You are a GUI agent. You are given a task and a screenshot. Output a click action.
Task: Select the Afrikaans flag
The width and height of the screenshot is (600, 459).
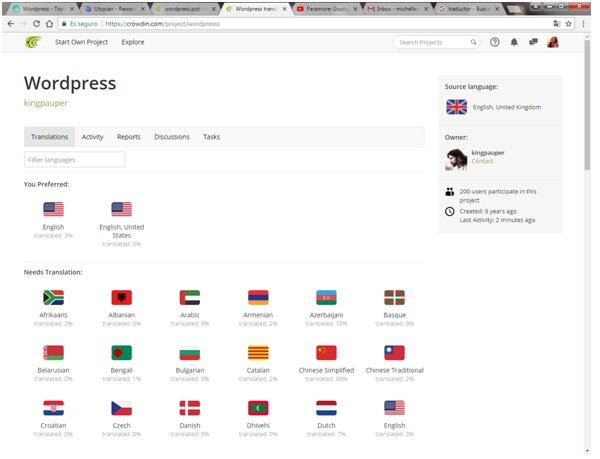(54, 298)
